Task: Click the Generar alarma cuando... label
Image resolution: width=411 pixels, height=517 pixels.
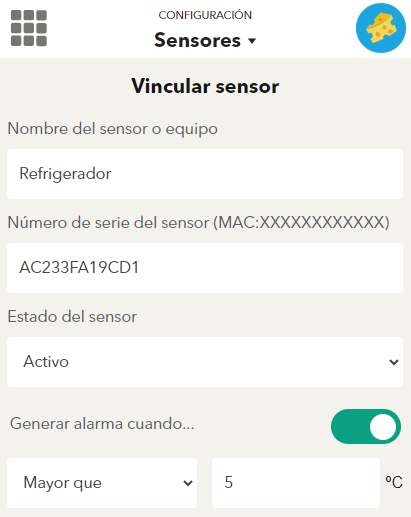Action: [102, 424]
